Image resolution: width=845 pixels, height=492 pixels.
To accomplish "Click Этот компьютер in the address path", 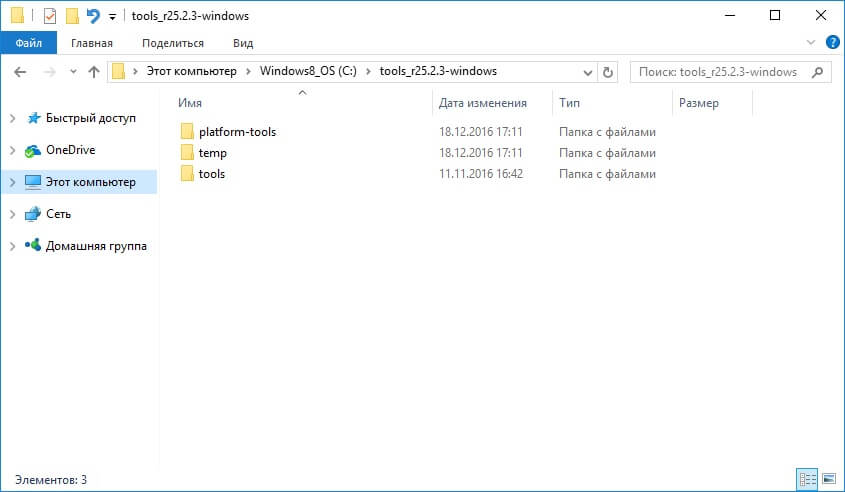I will click(191, 71).
